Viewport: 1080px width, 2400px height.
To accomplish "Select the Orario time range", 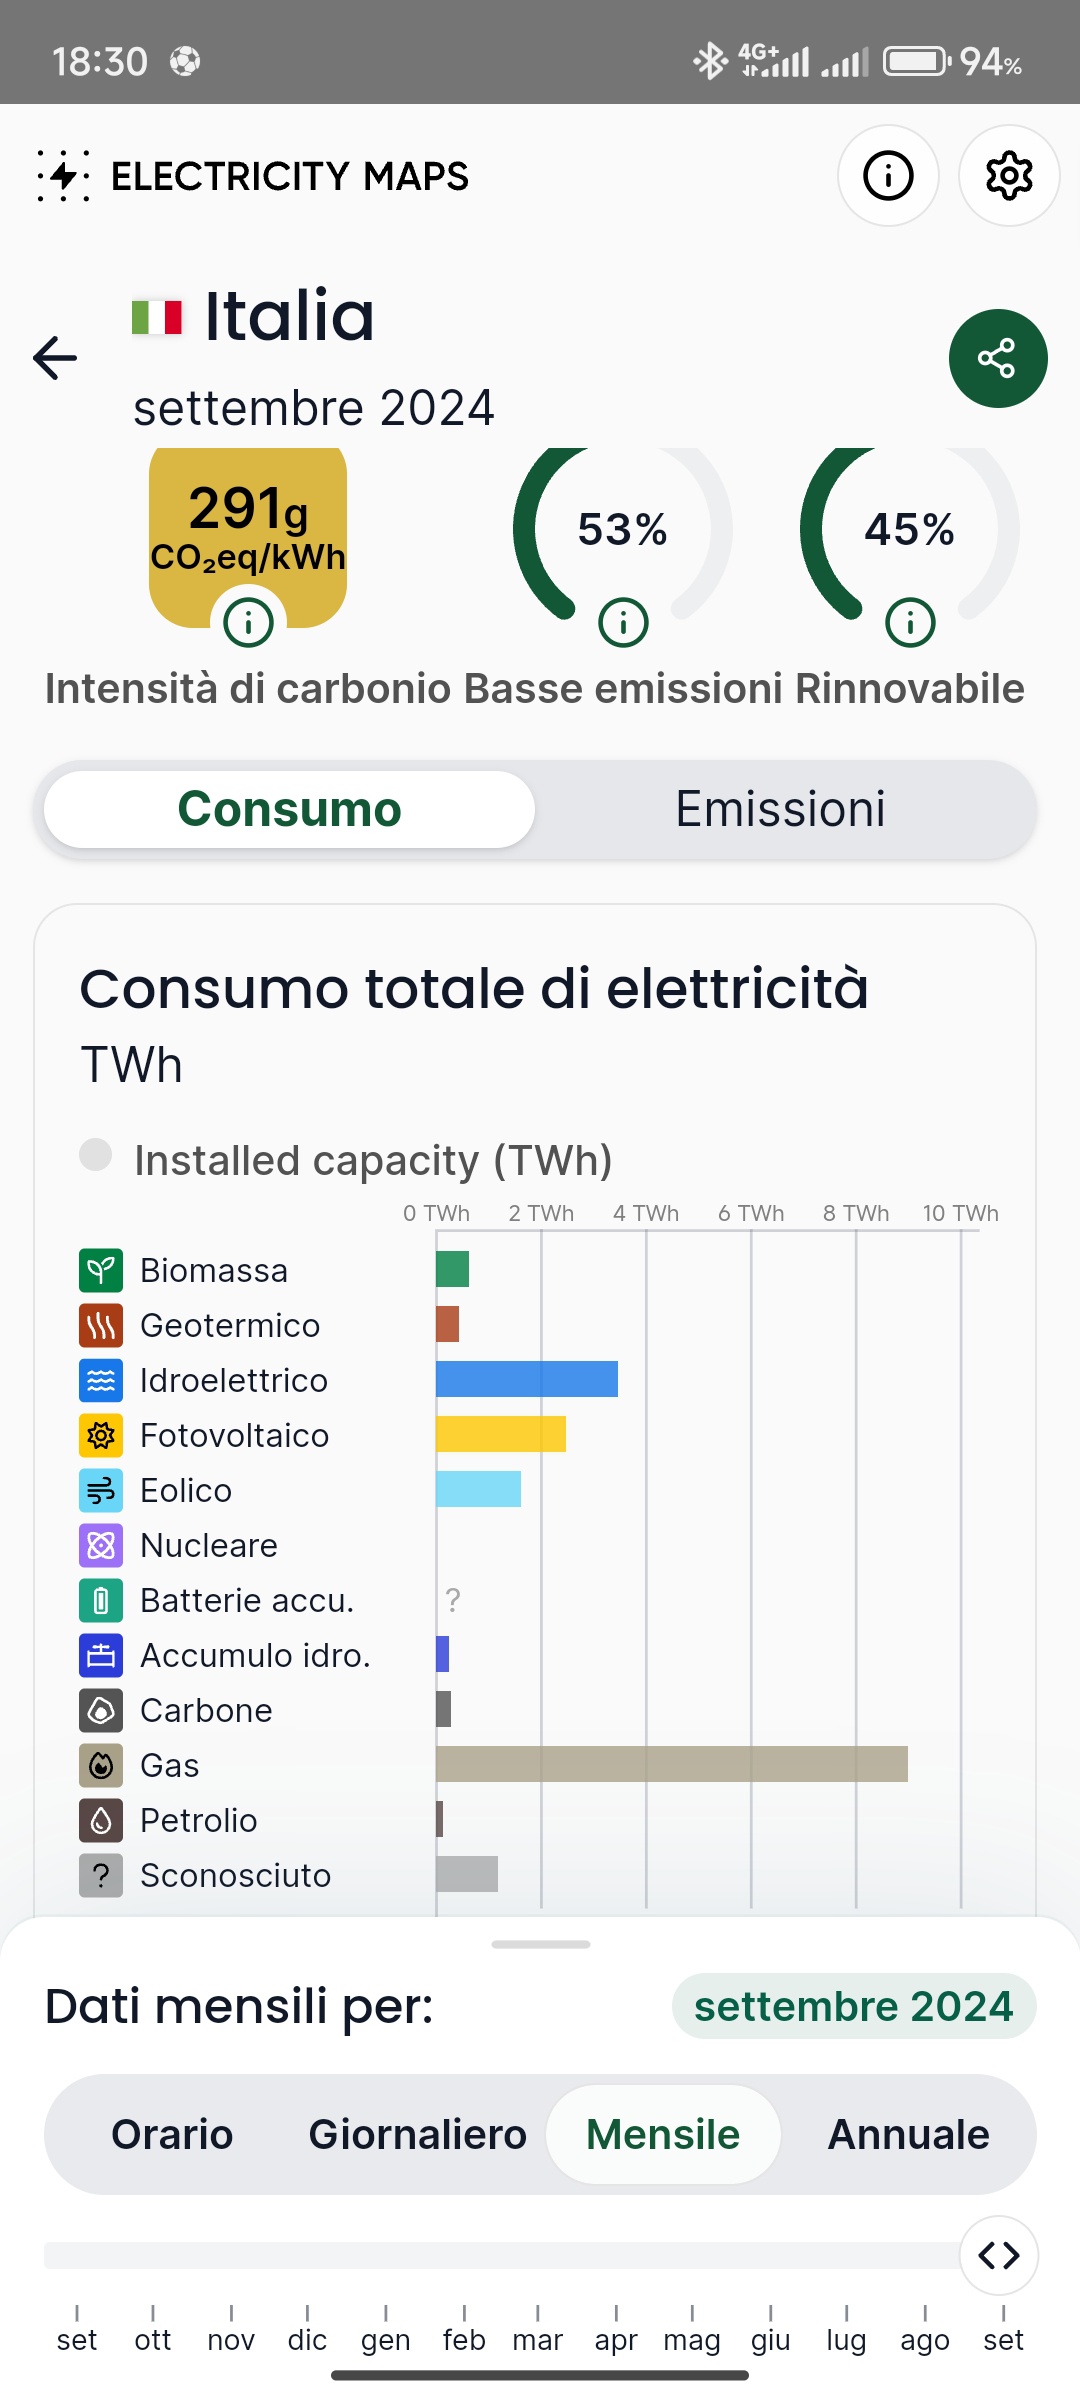I will click(172, 2134).
